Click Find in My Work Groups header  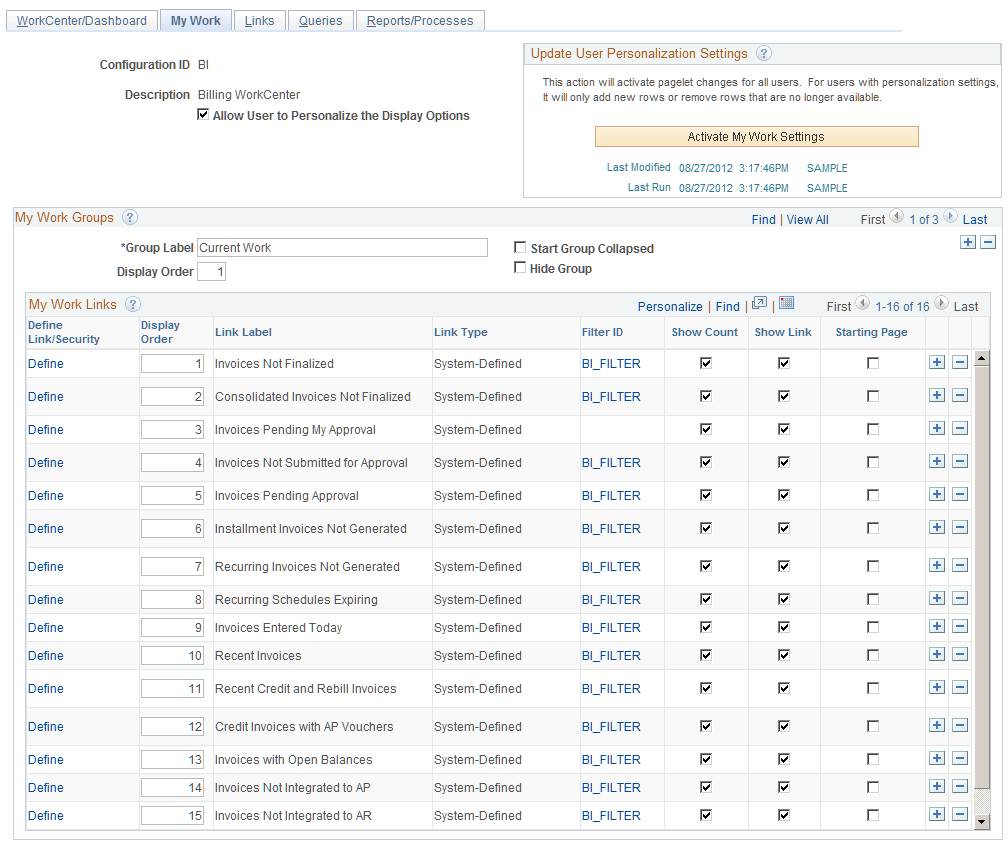(763, 220)
